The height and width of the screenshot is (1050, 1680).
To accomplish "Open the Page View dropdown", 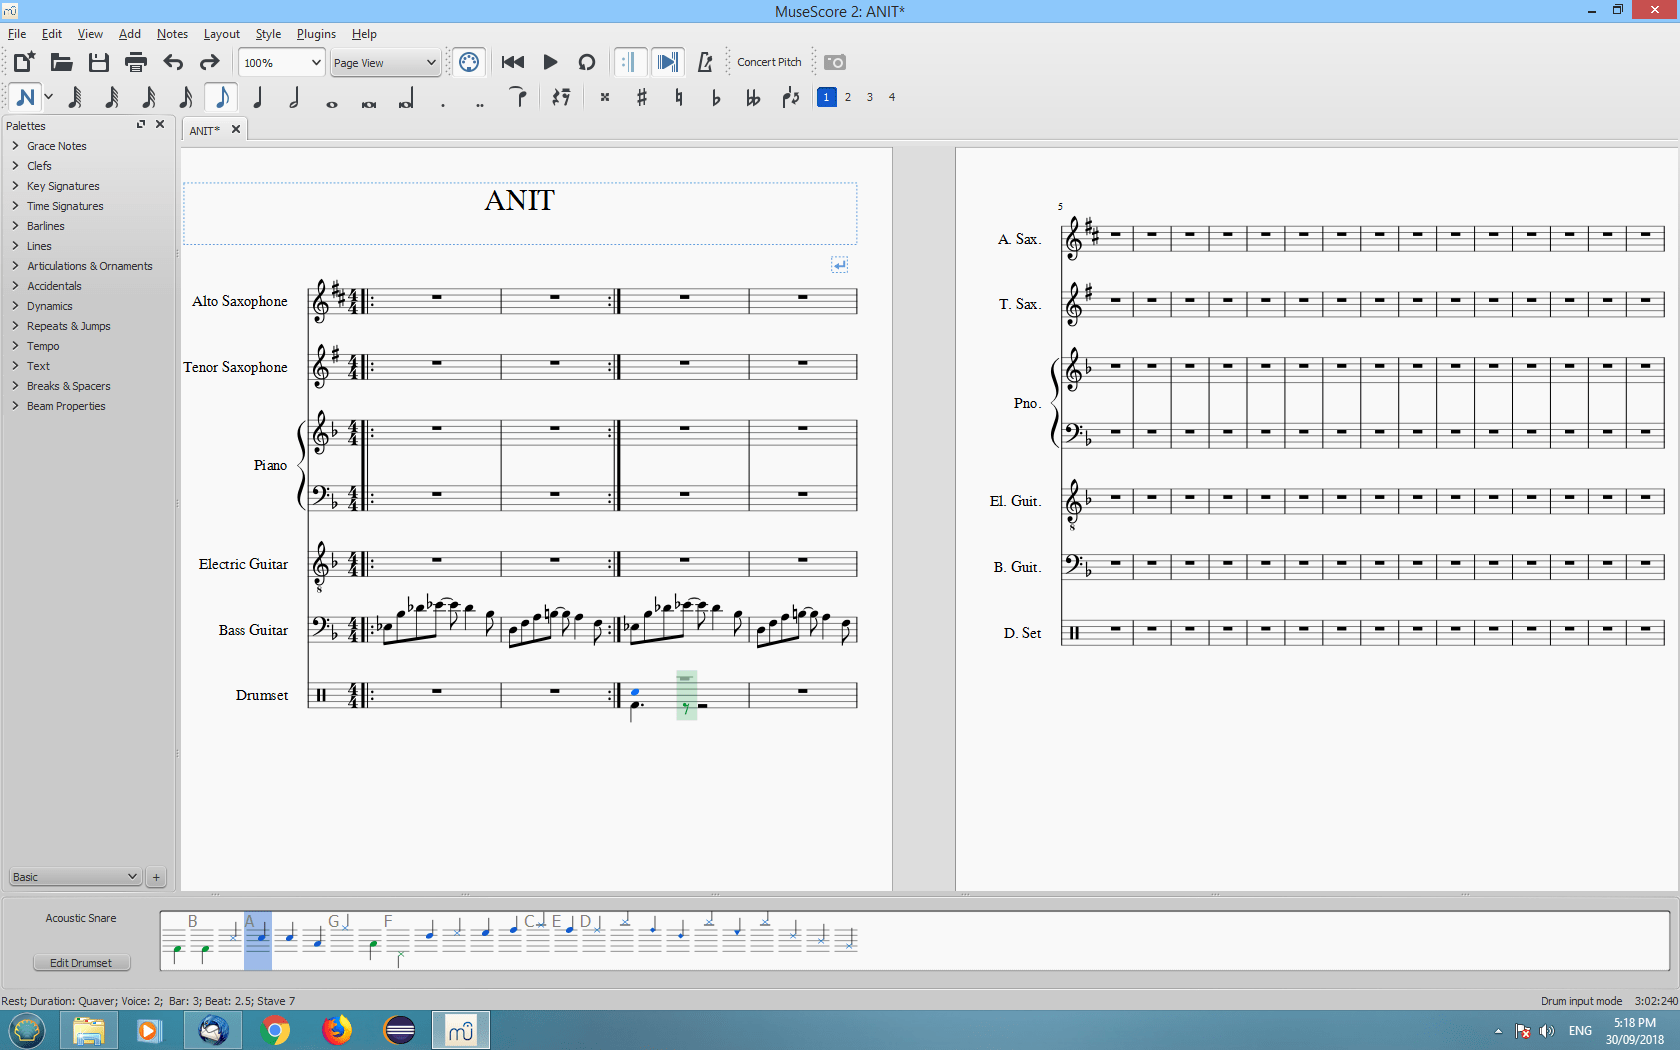I will 385,62.
